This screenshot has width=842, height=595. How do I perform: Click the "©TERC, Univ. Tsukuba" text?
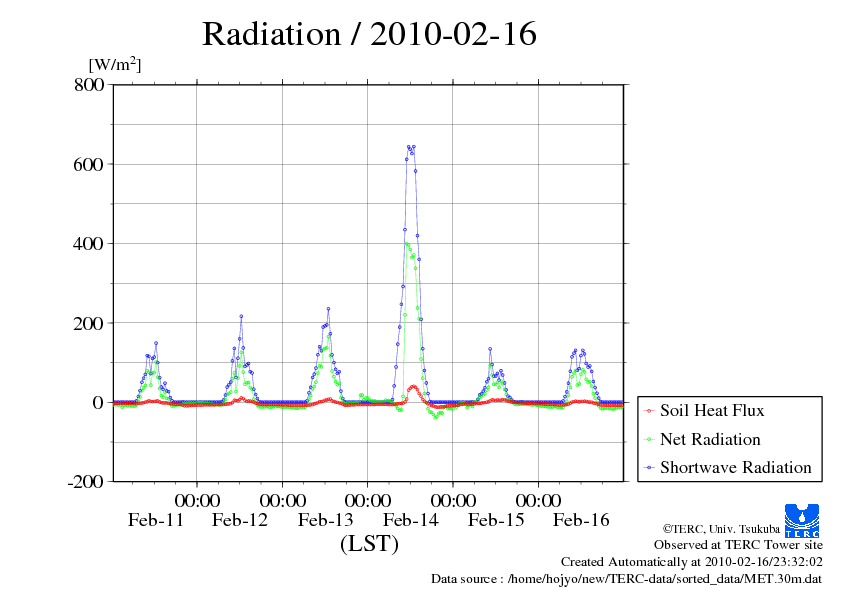coord(721,529)
